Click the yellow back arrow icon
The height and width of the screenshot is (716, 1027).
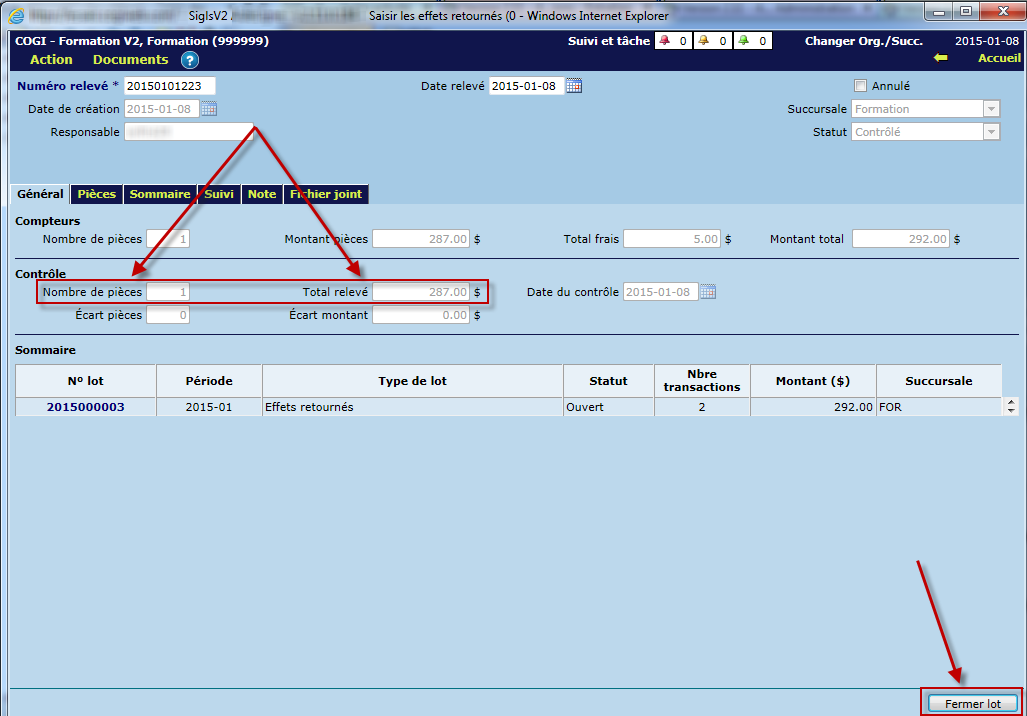point(940,59)
